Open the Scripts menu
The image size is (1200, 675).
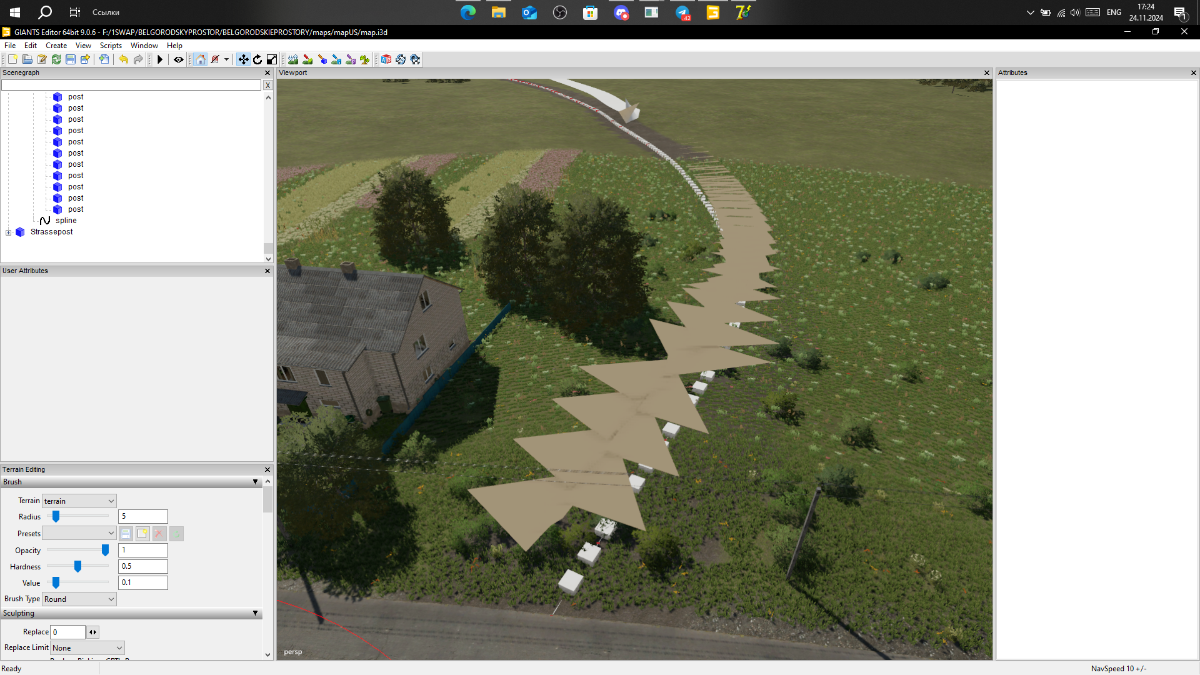click(110, 45)
